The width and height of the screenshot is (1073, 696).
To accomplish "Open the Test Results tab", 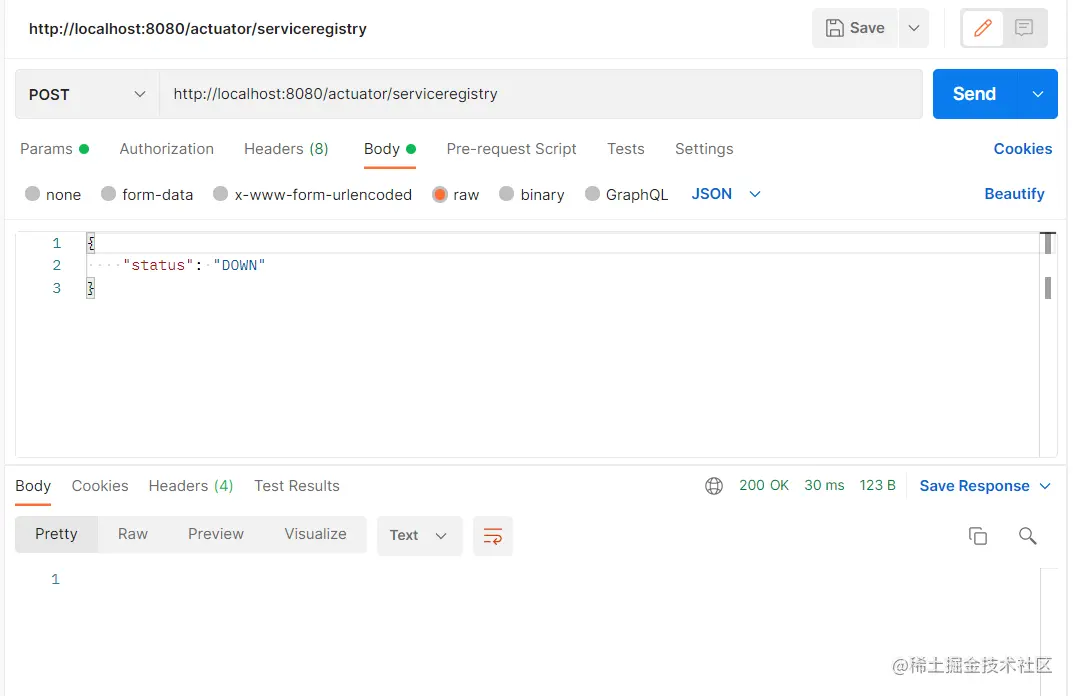I will [x=296, y=486].
